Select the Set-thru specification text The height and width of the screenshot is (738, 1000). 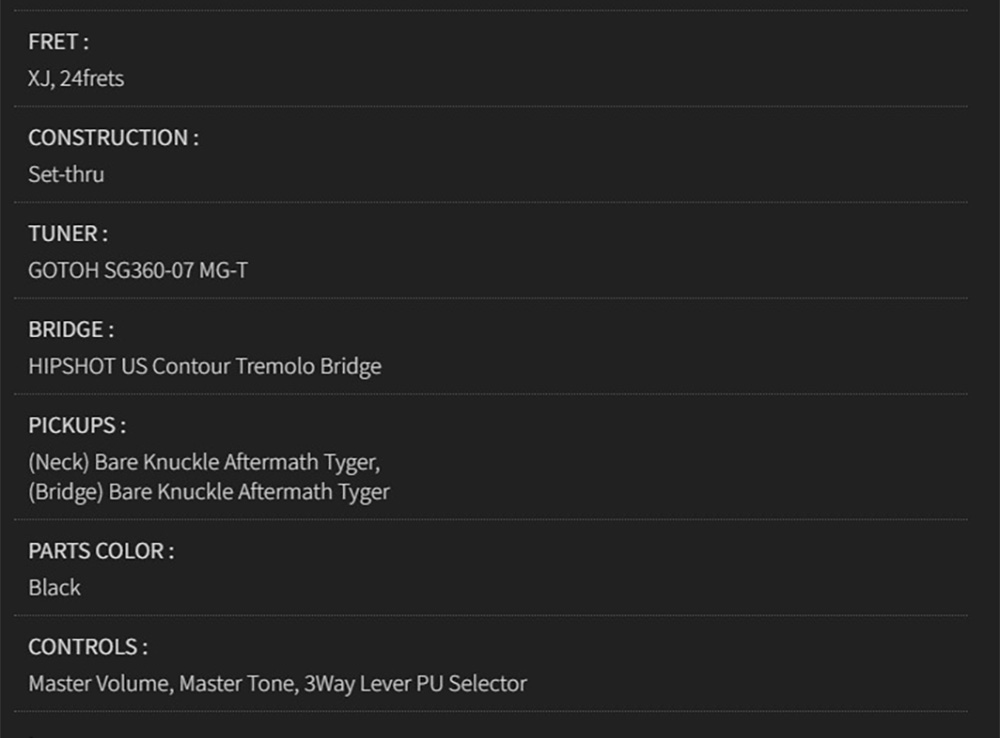(x=66, y=174)
